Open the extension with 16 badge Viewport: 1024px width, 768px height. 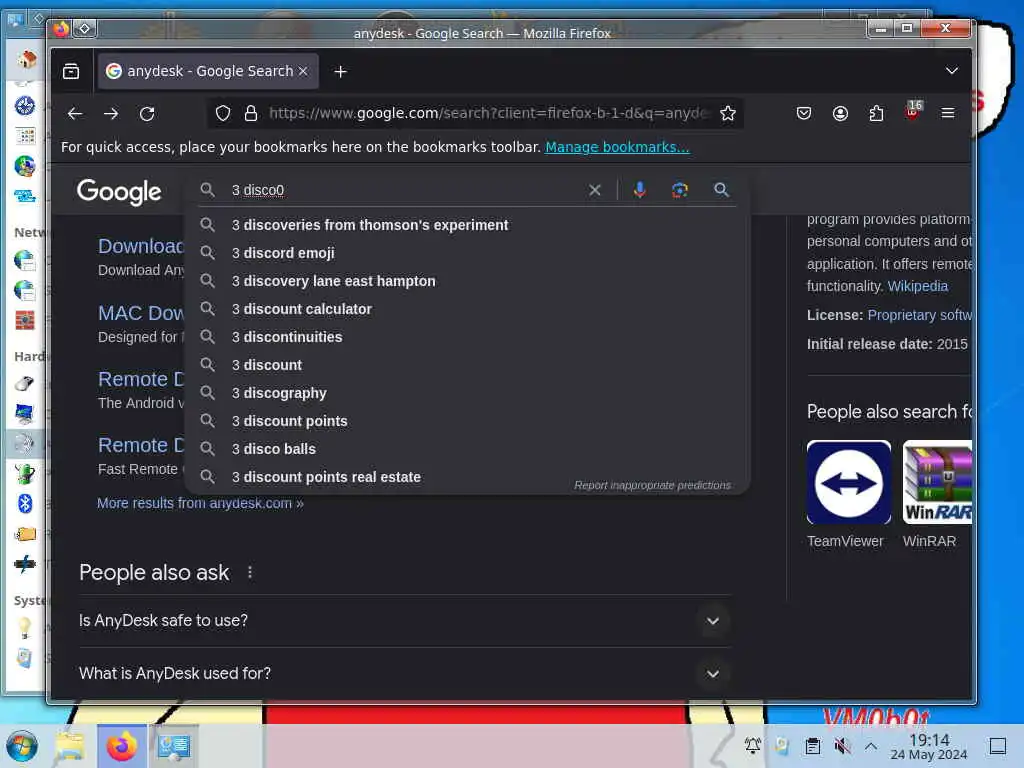913,111
